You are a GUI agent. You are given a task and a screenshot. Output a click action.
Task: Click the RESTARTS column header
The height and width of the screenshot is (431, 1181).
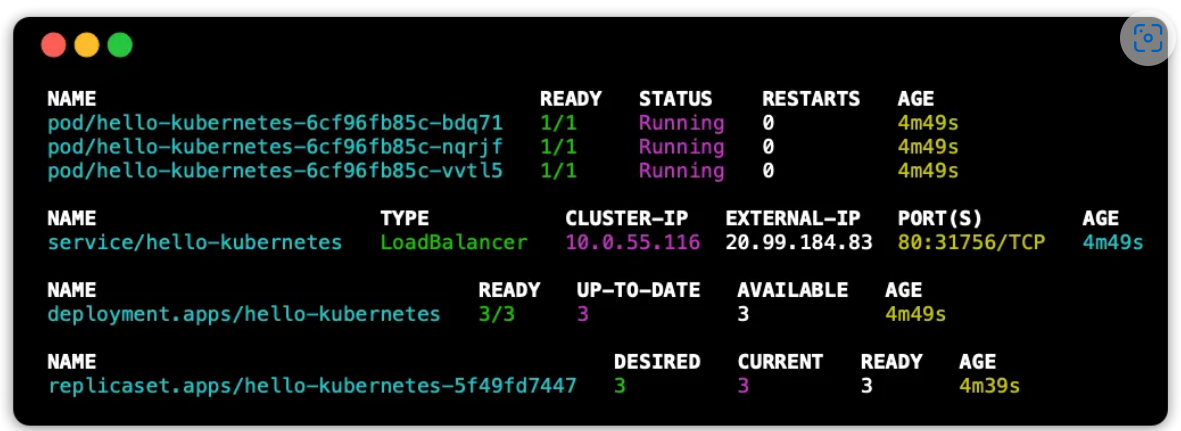pos(811,99)
